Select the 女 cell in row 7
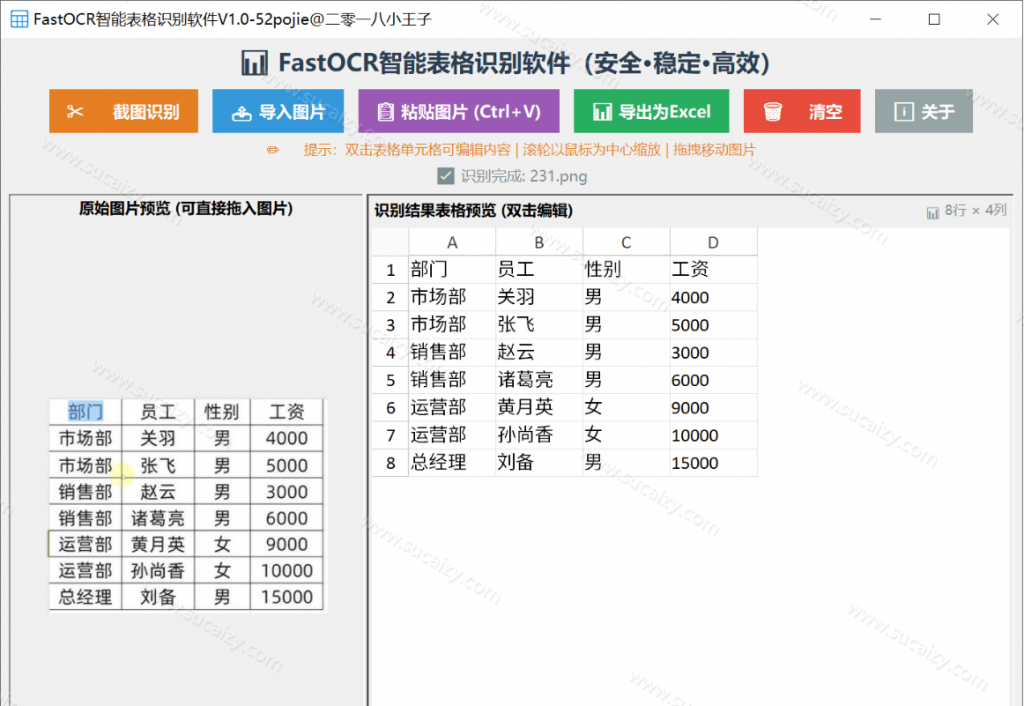 pyautogui.click(x=626, y=435)
